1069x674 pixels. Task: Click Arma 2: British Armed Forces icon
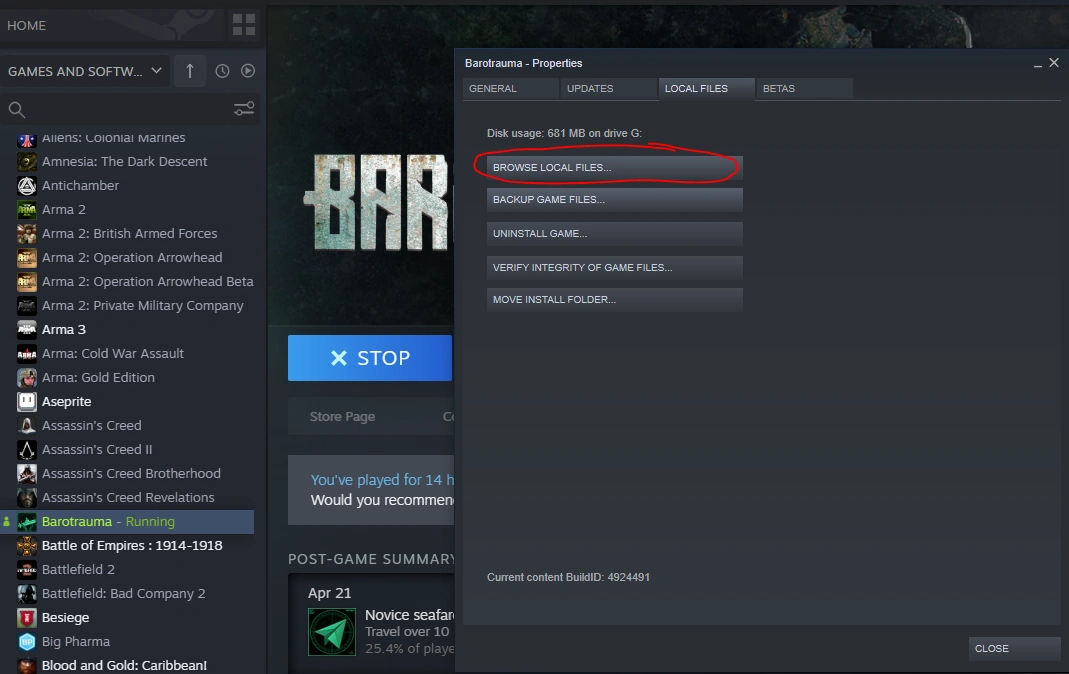[27, 233]
